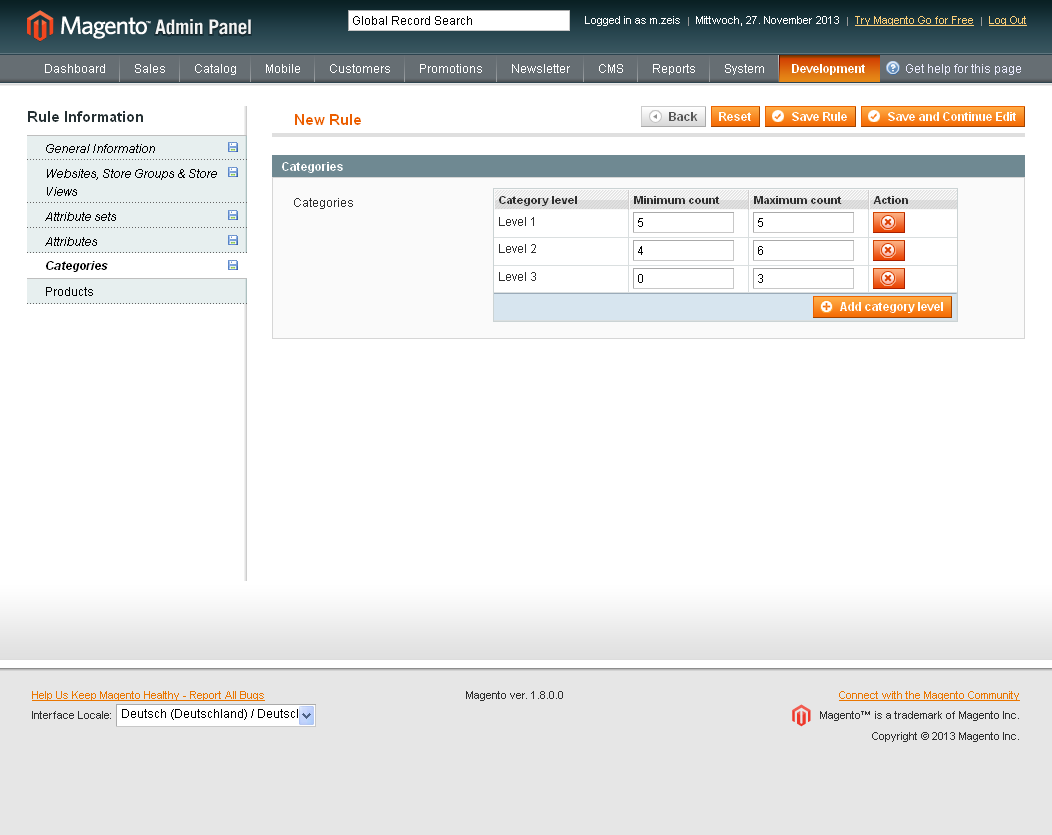Click the Back button
The height and width of the screenshot is (835, 1052).
pyautogui.click(x=673, y=117)
